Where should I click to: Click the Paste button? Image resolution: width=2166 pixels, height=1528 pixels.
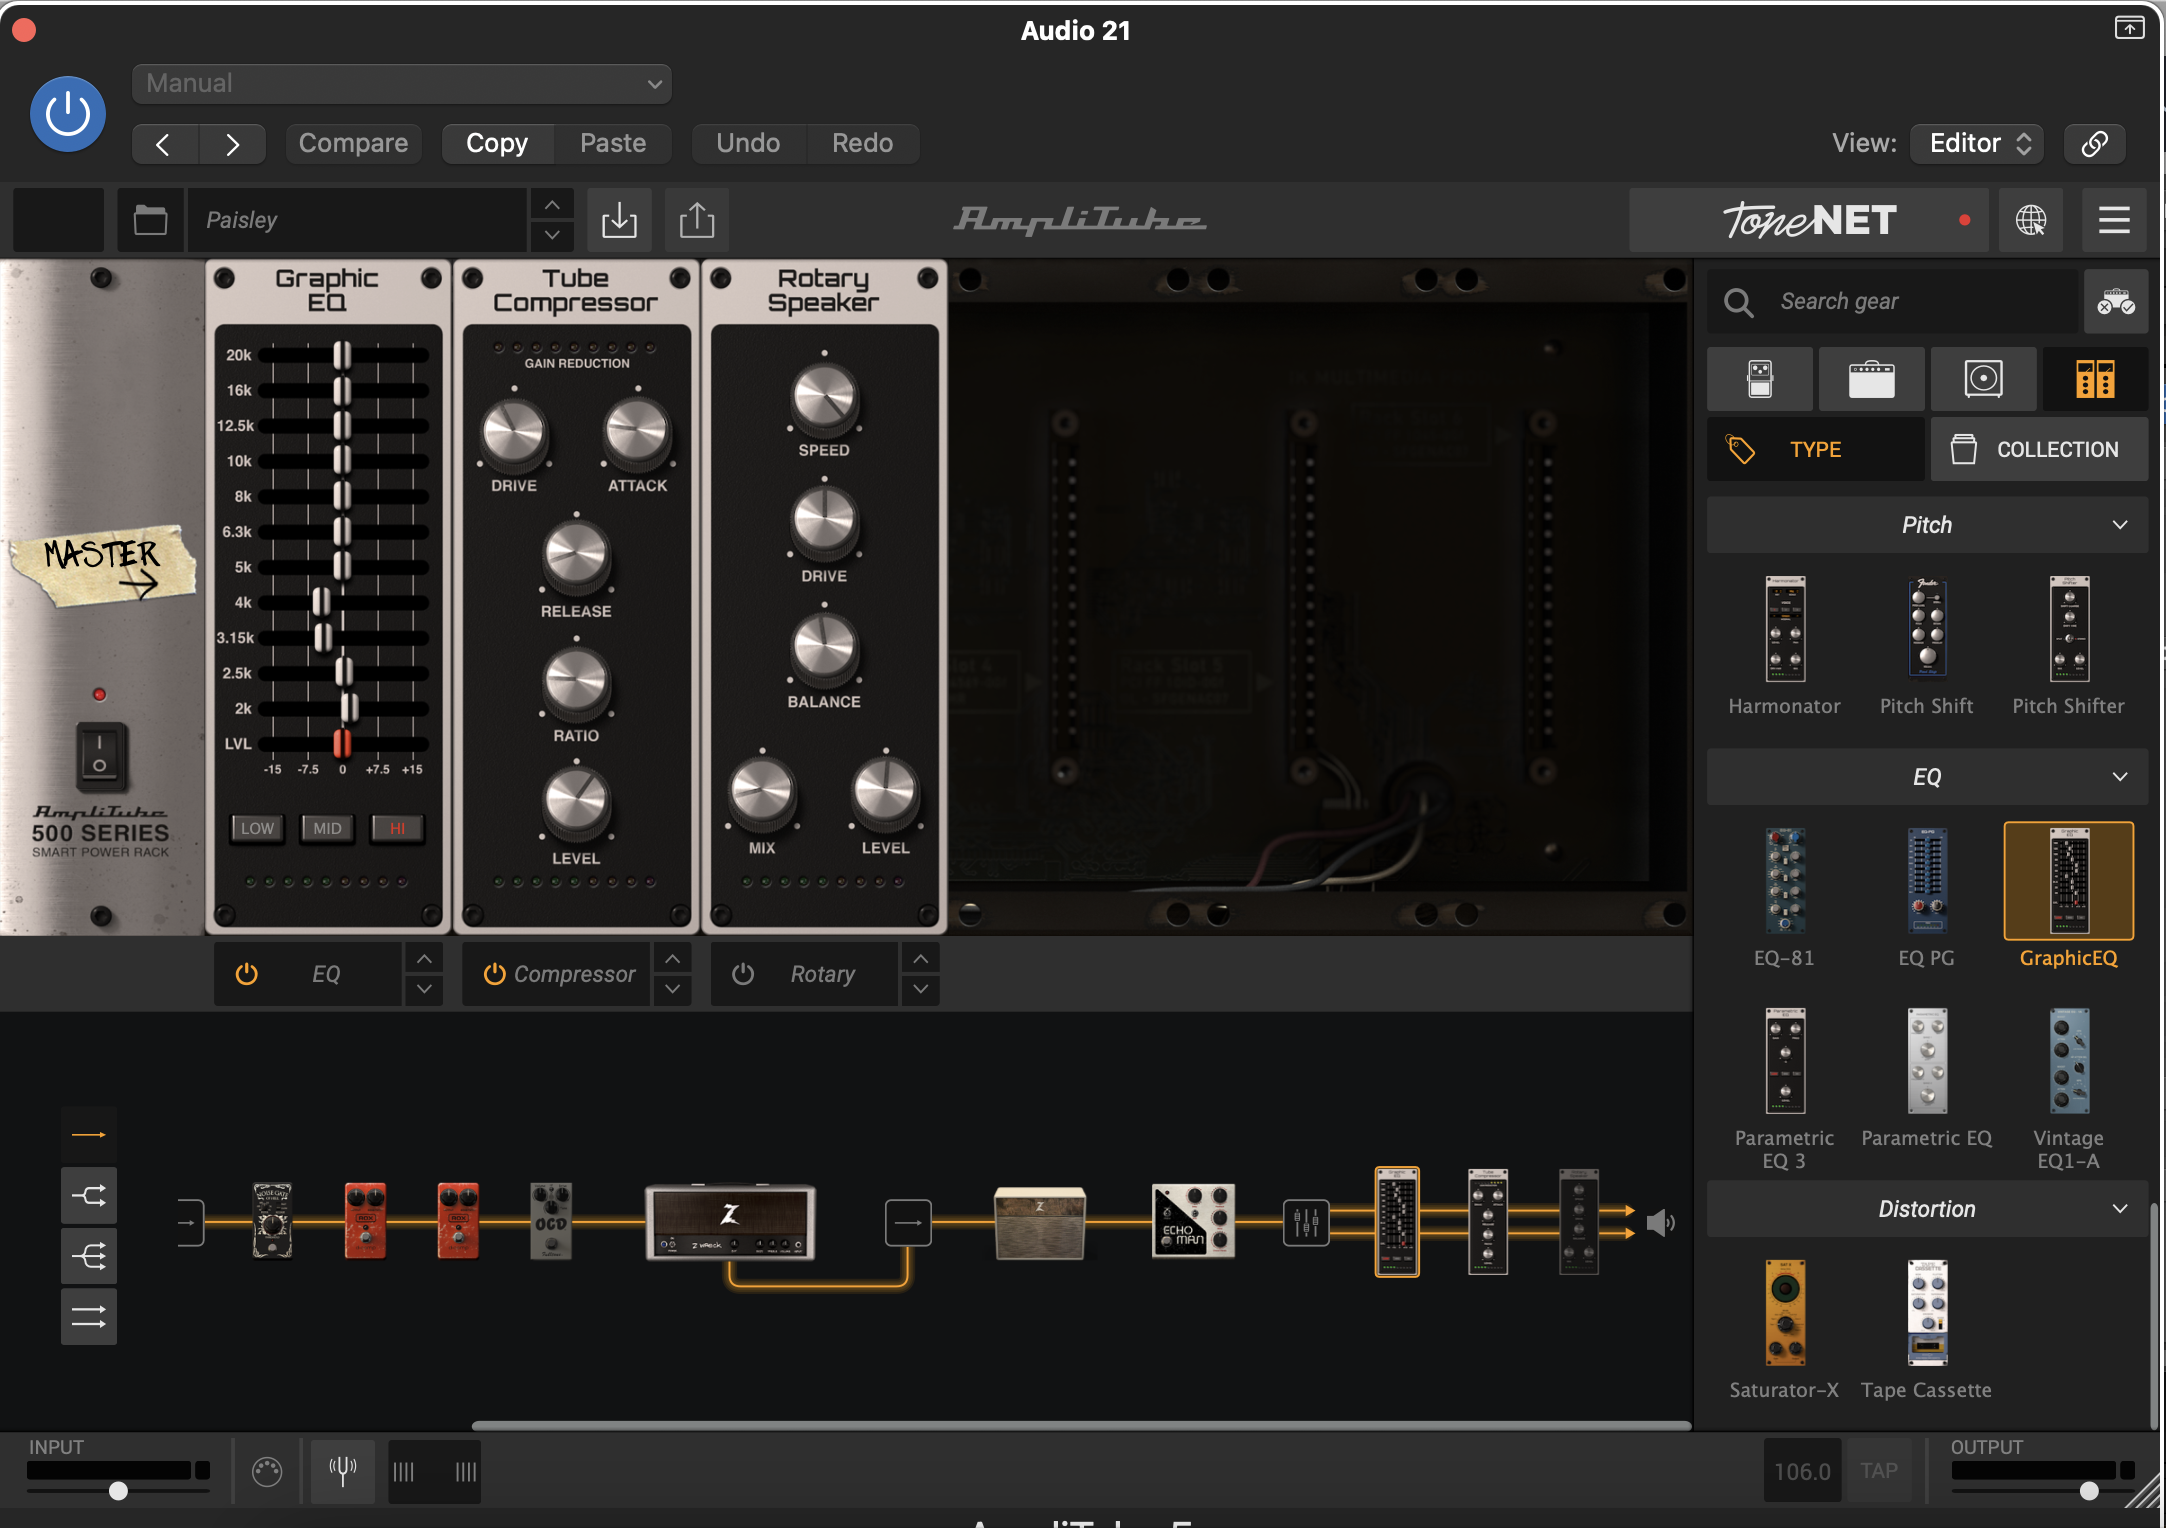[613, 143]
